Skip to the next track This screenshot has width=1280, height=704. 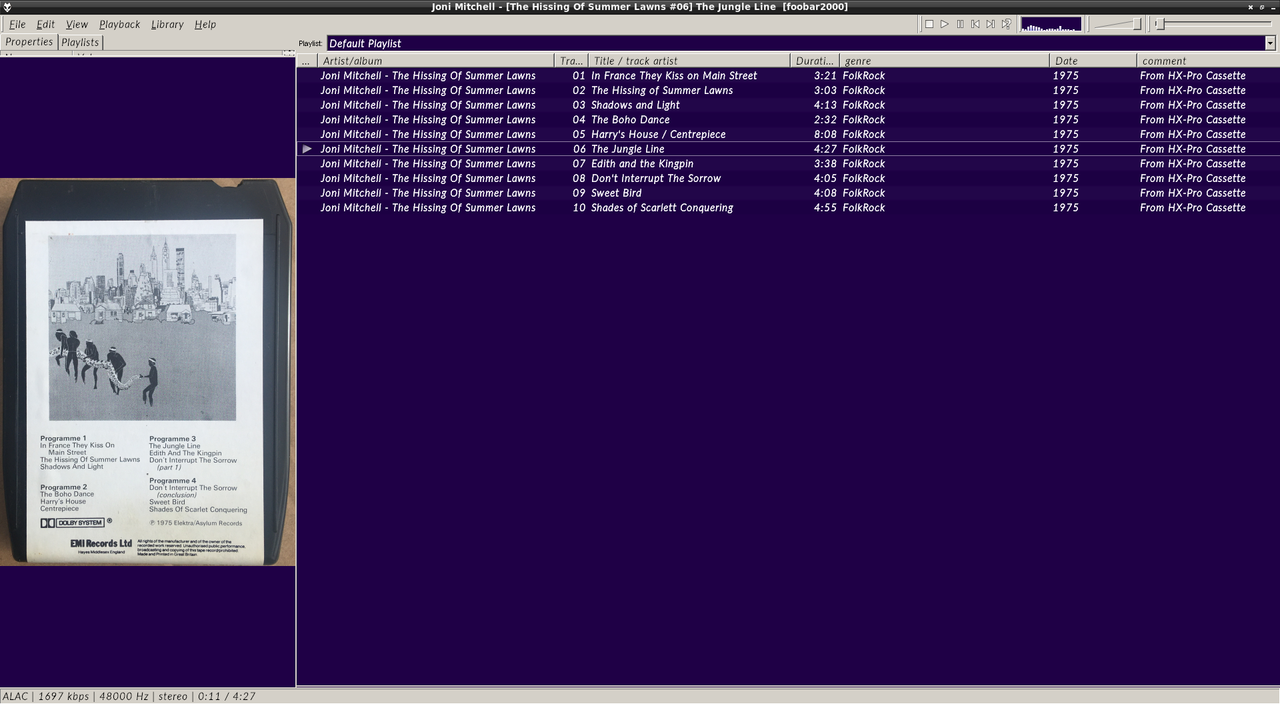[991, 24]
